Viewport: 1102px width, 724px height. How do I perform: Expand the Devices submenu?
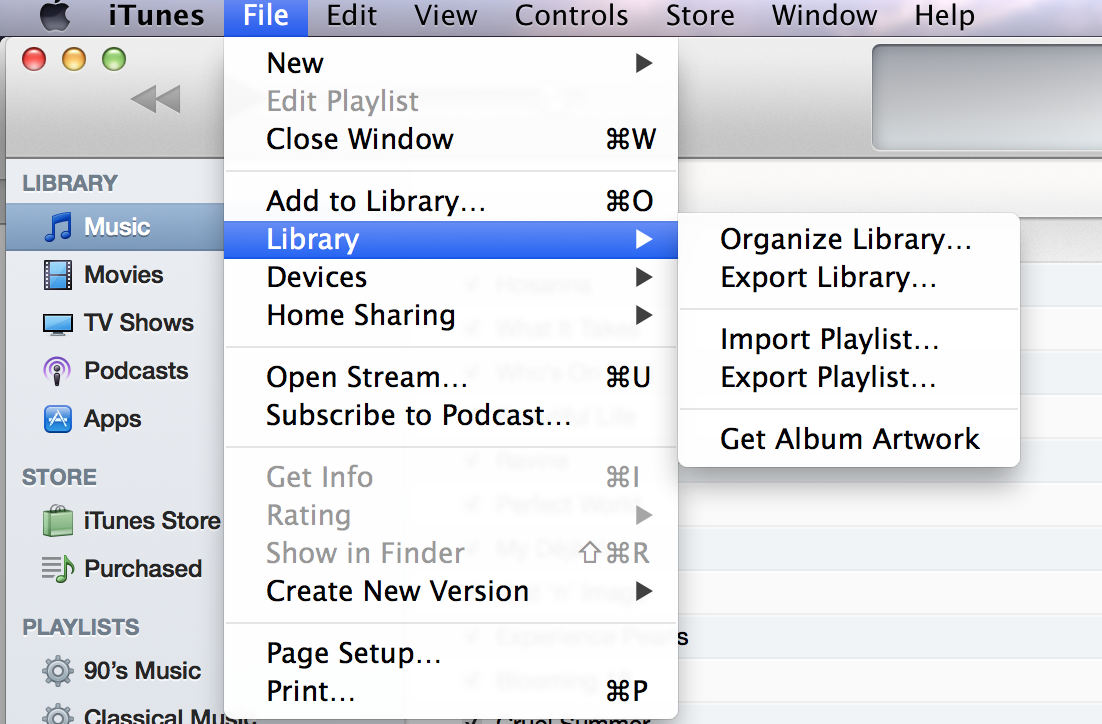coord(644,278)
